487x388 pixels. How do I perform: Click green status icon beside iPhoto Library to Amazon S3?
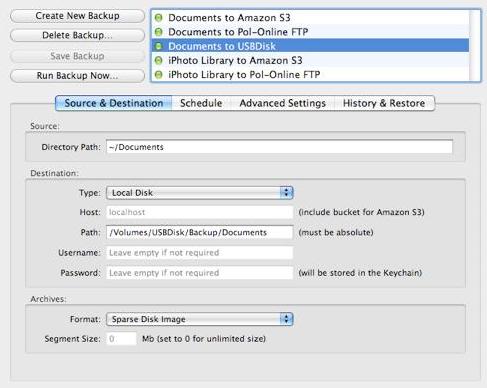(159, 60)
